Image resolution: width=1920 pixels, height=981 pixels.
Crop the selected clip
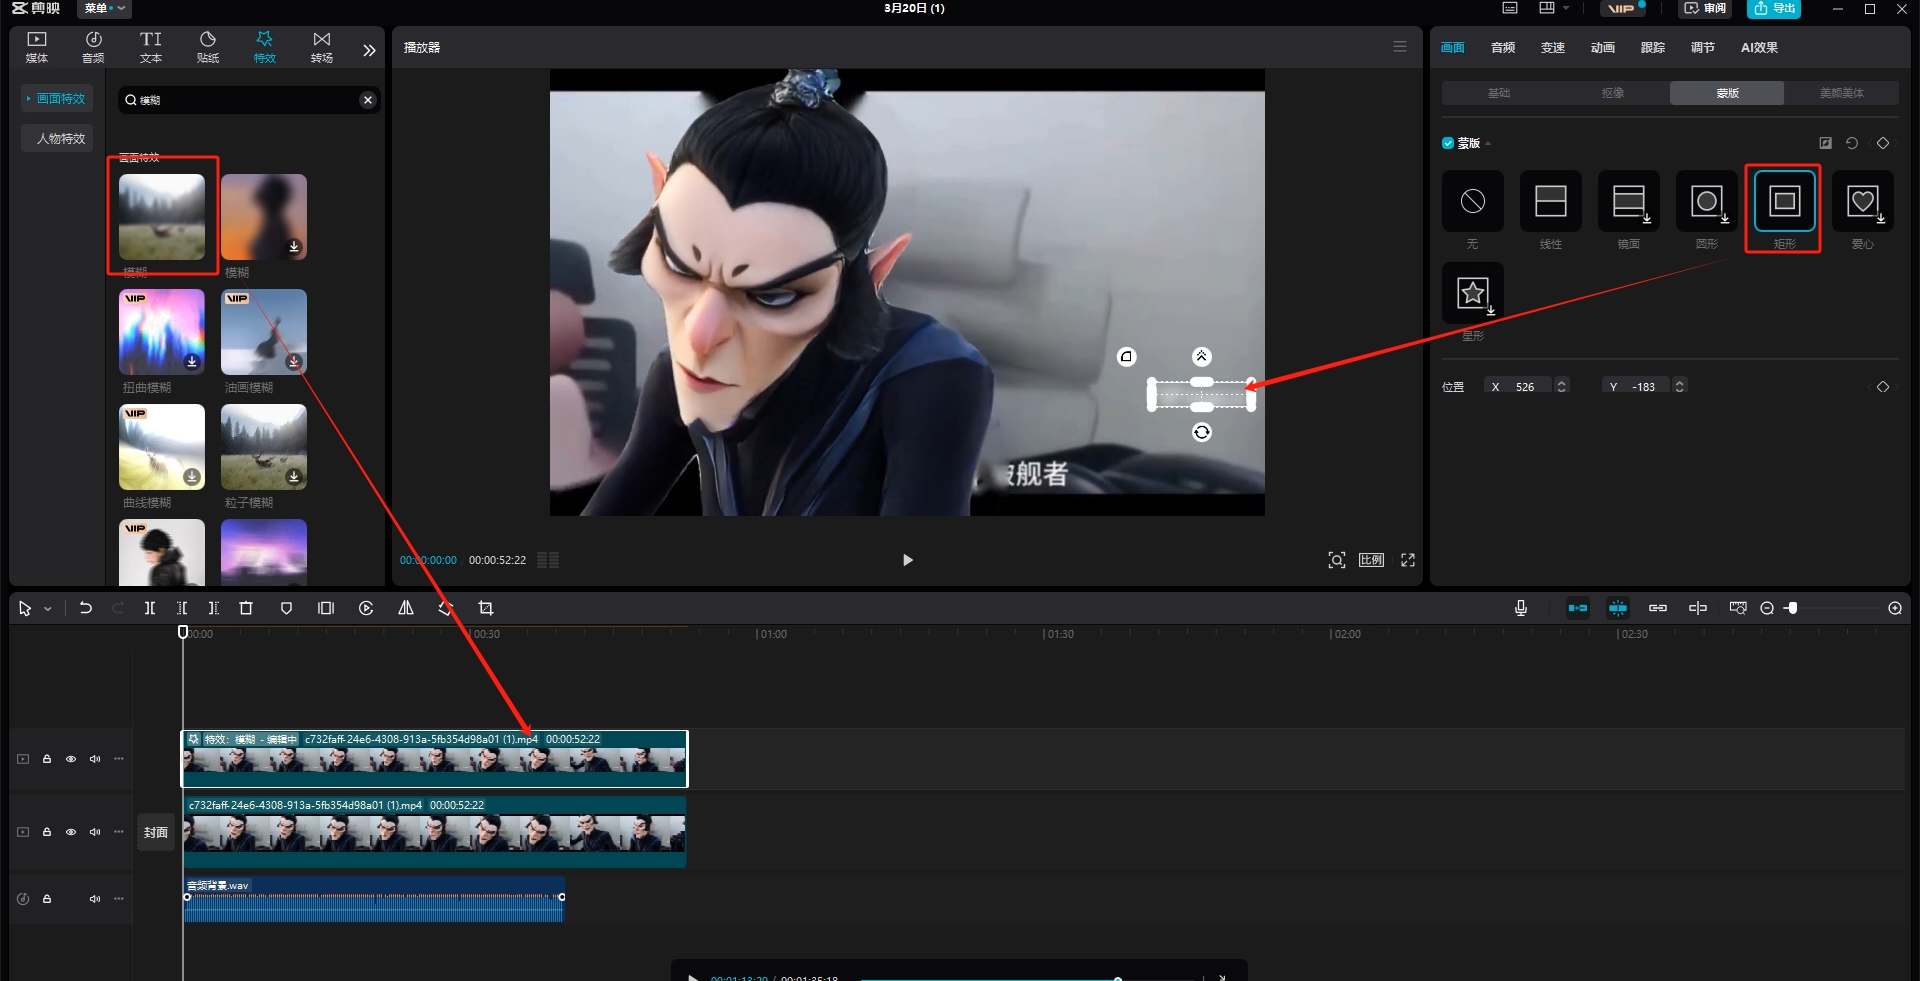486,608
